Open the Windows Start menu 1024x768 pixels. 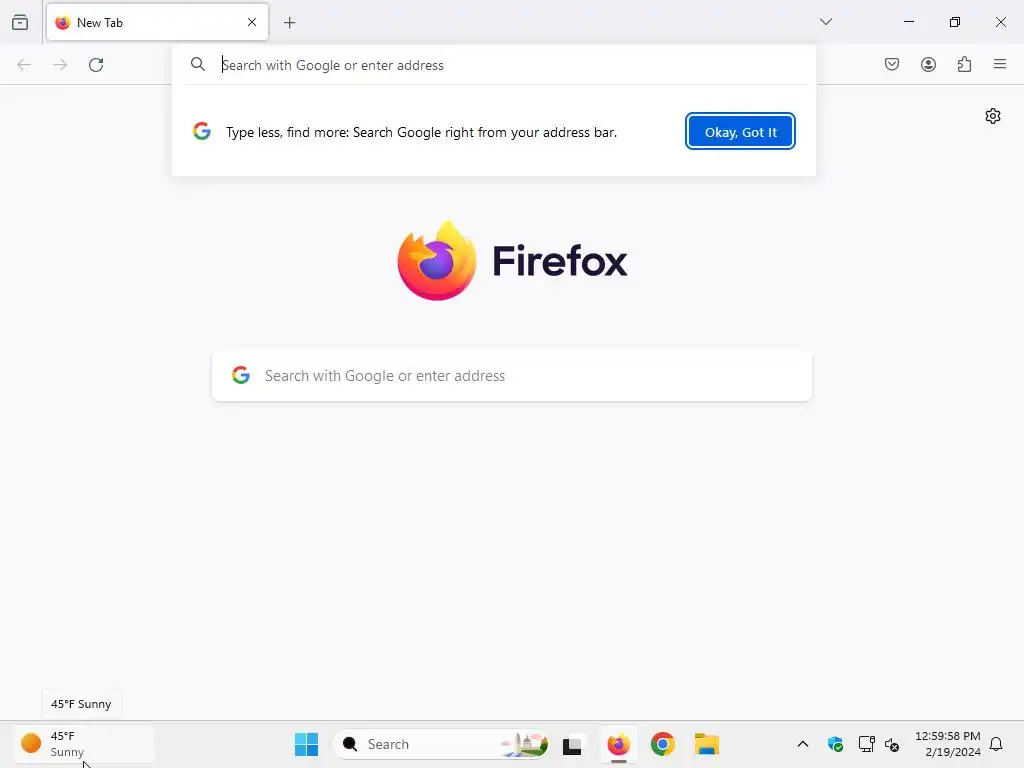point(306,744)
